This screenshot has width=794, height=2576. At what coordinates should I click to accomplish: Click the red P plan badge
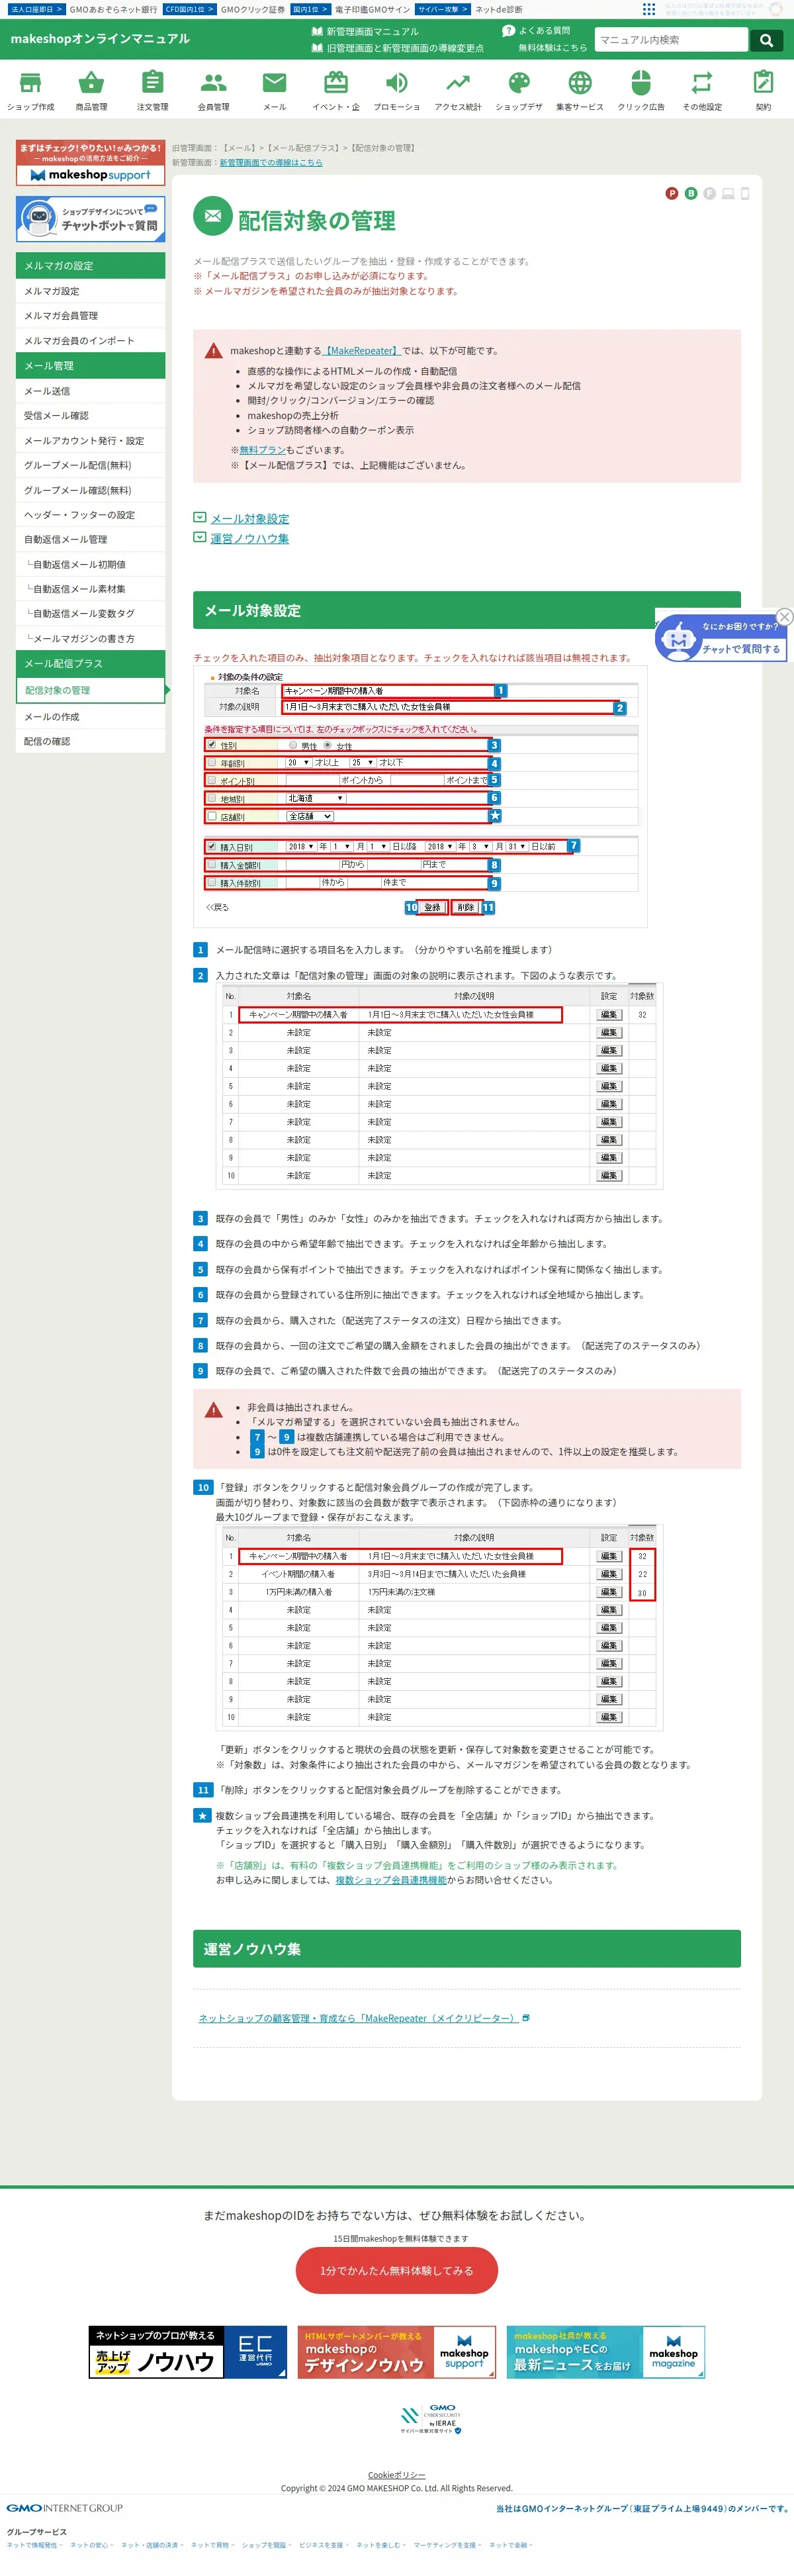[x=672, y=193]
